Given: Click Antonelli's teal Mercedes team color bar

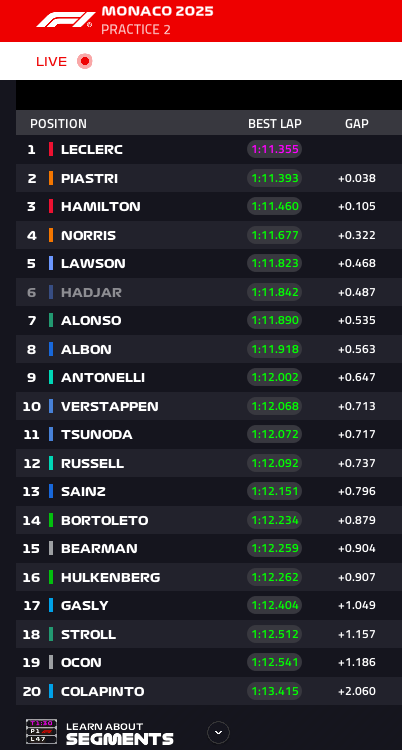Looking at the screenshot, I should [51, 377].
